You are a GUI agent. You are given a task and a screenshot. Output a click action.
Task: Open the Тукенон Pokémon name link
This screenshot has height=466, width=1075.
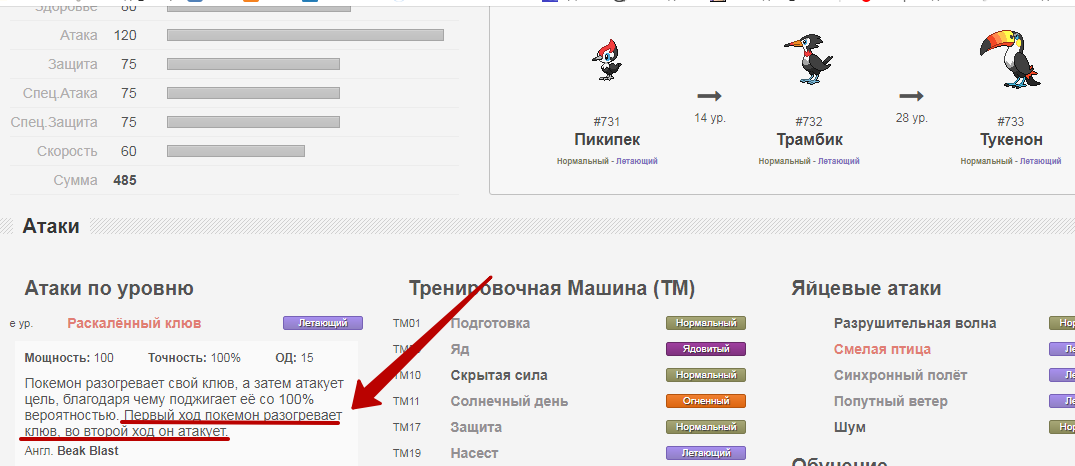click(1011, 140)
